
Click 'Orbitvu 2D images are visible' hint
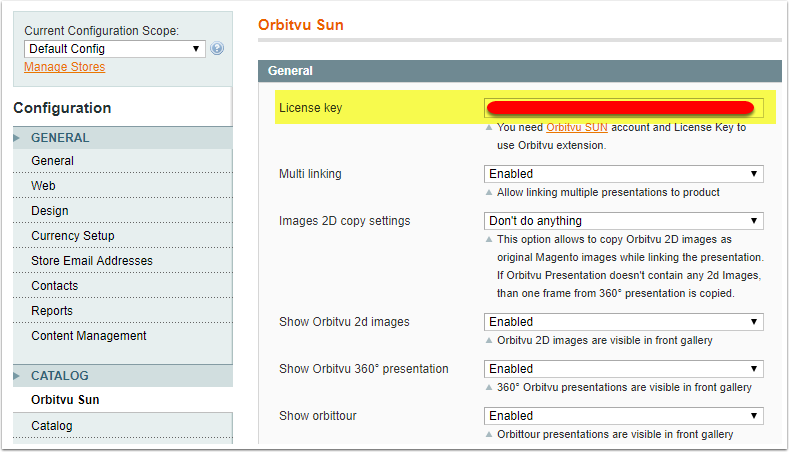pyautogui.click(x=604, y=340)
